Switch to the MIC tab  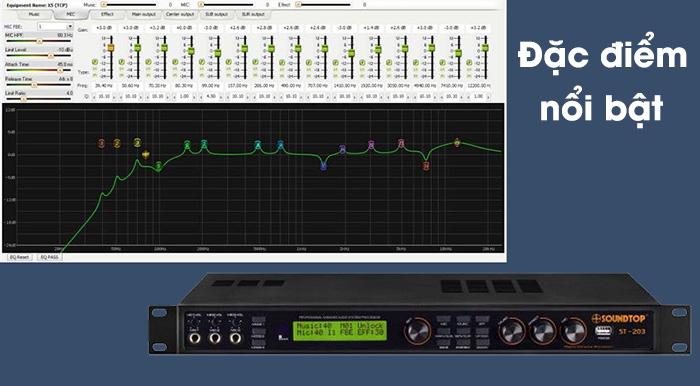click(x=71, y=15)
